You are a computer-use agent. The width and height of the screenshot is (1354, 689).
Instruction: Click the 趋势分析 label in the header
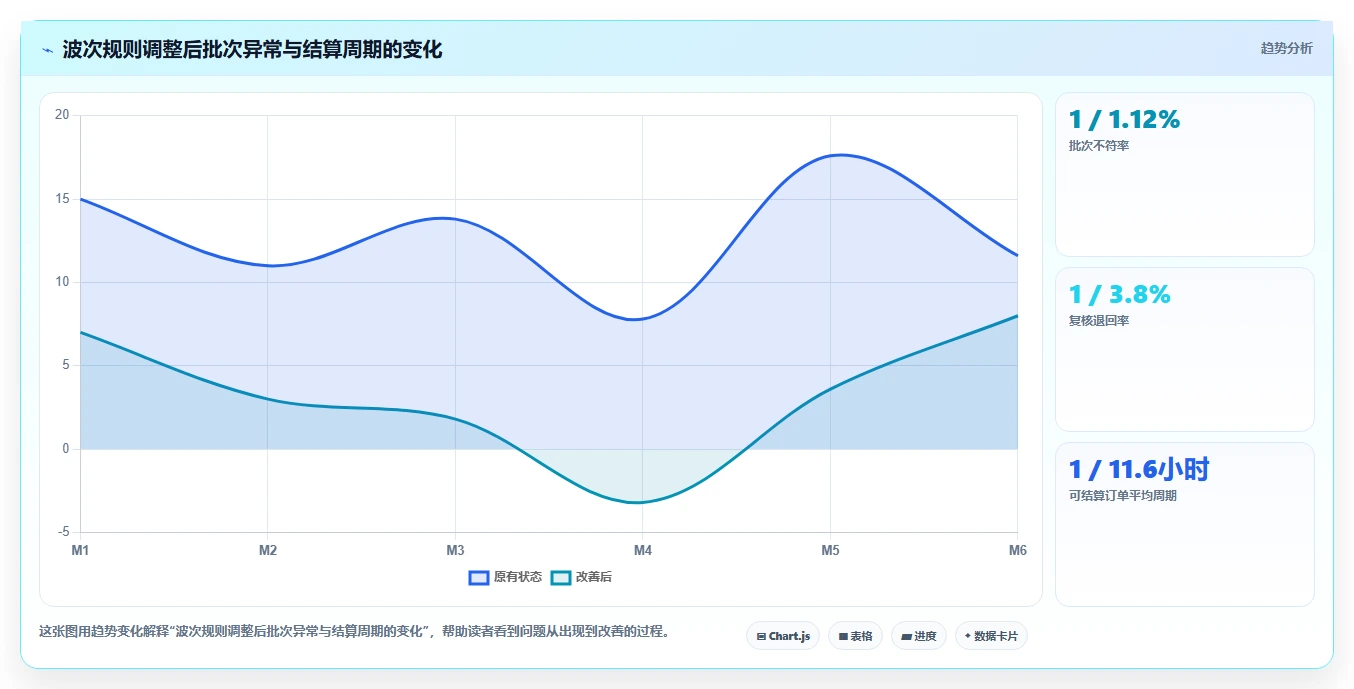pos(1286,49)
